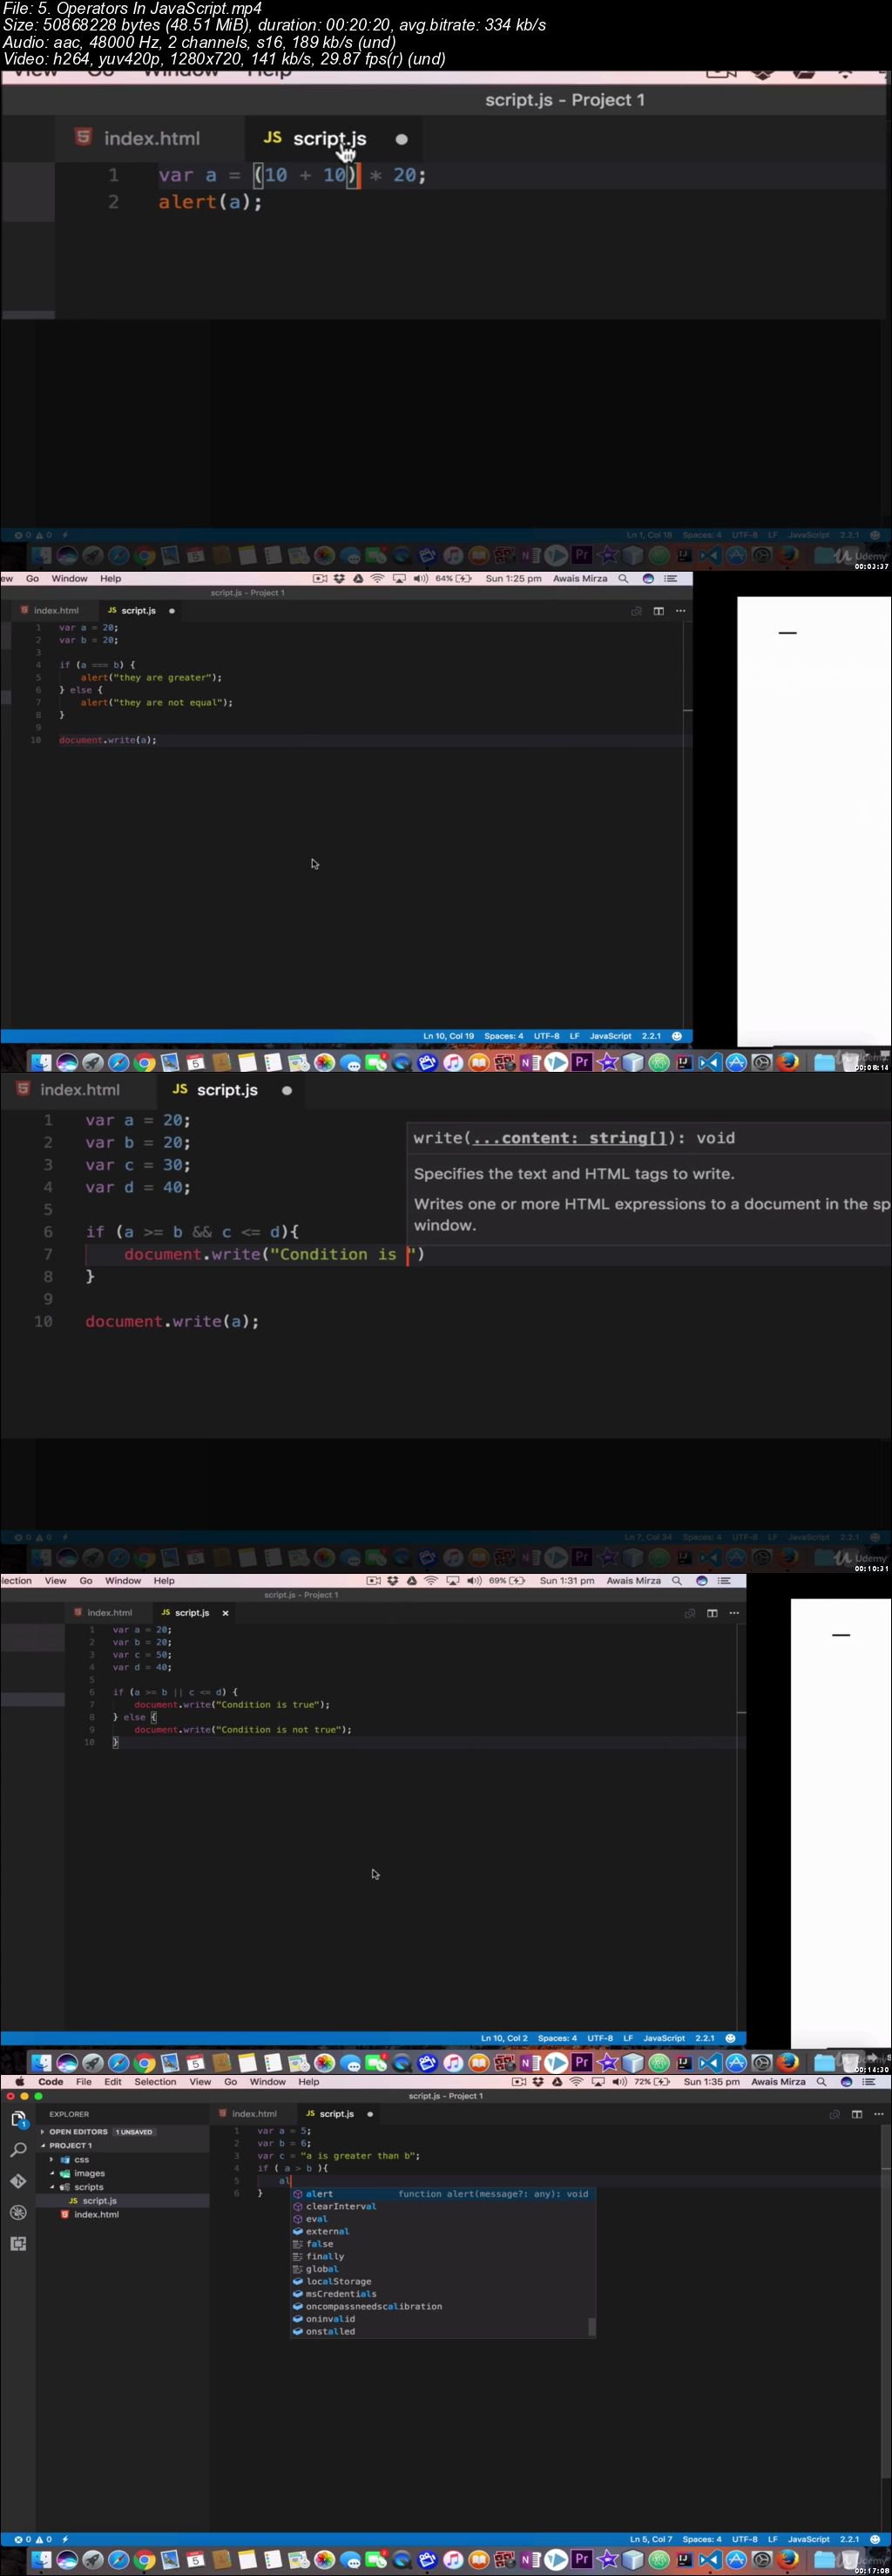Click Ln 10, Col 19 status entry

[448, 1036]
